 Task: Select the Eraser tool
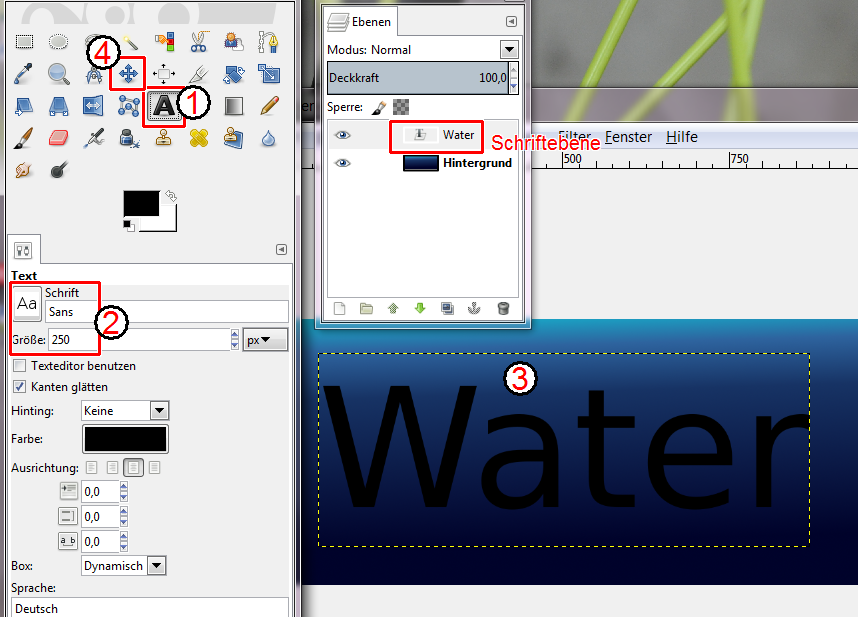point(59,138)
